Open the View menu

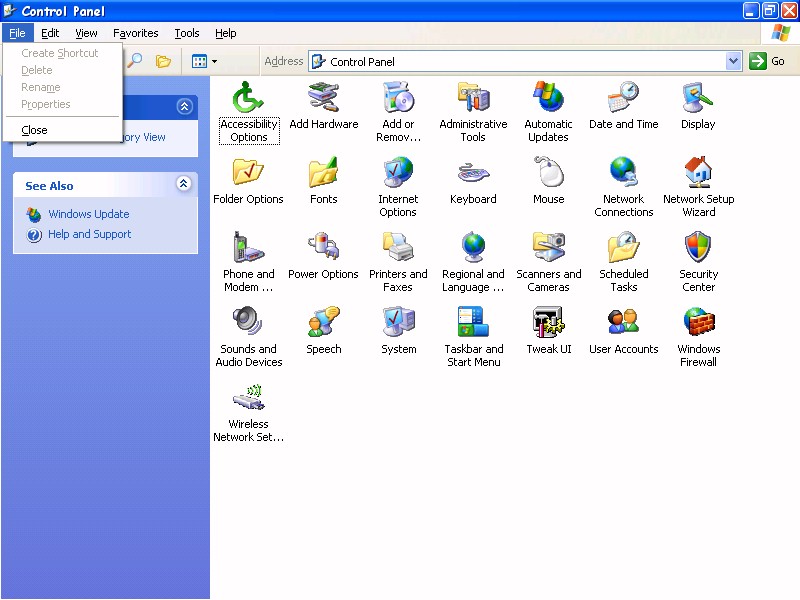pos(86,33)
